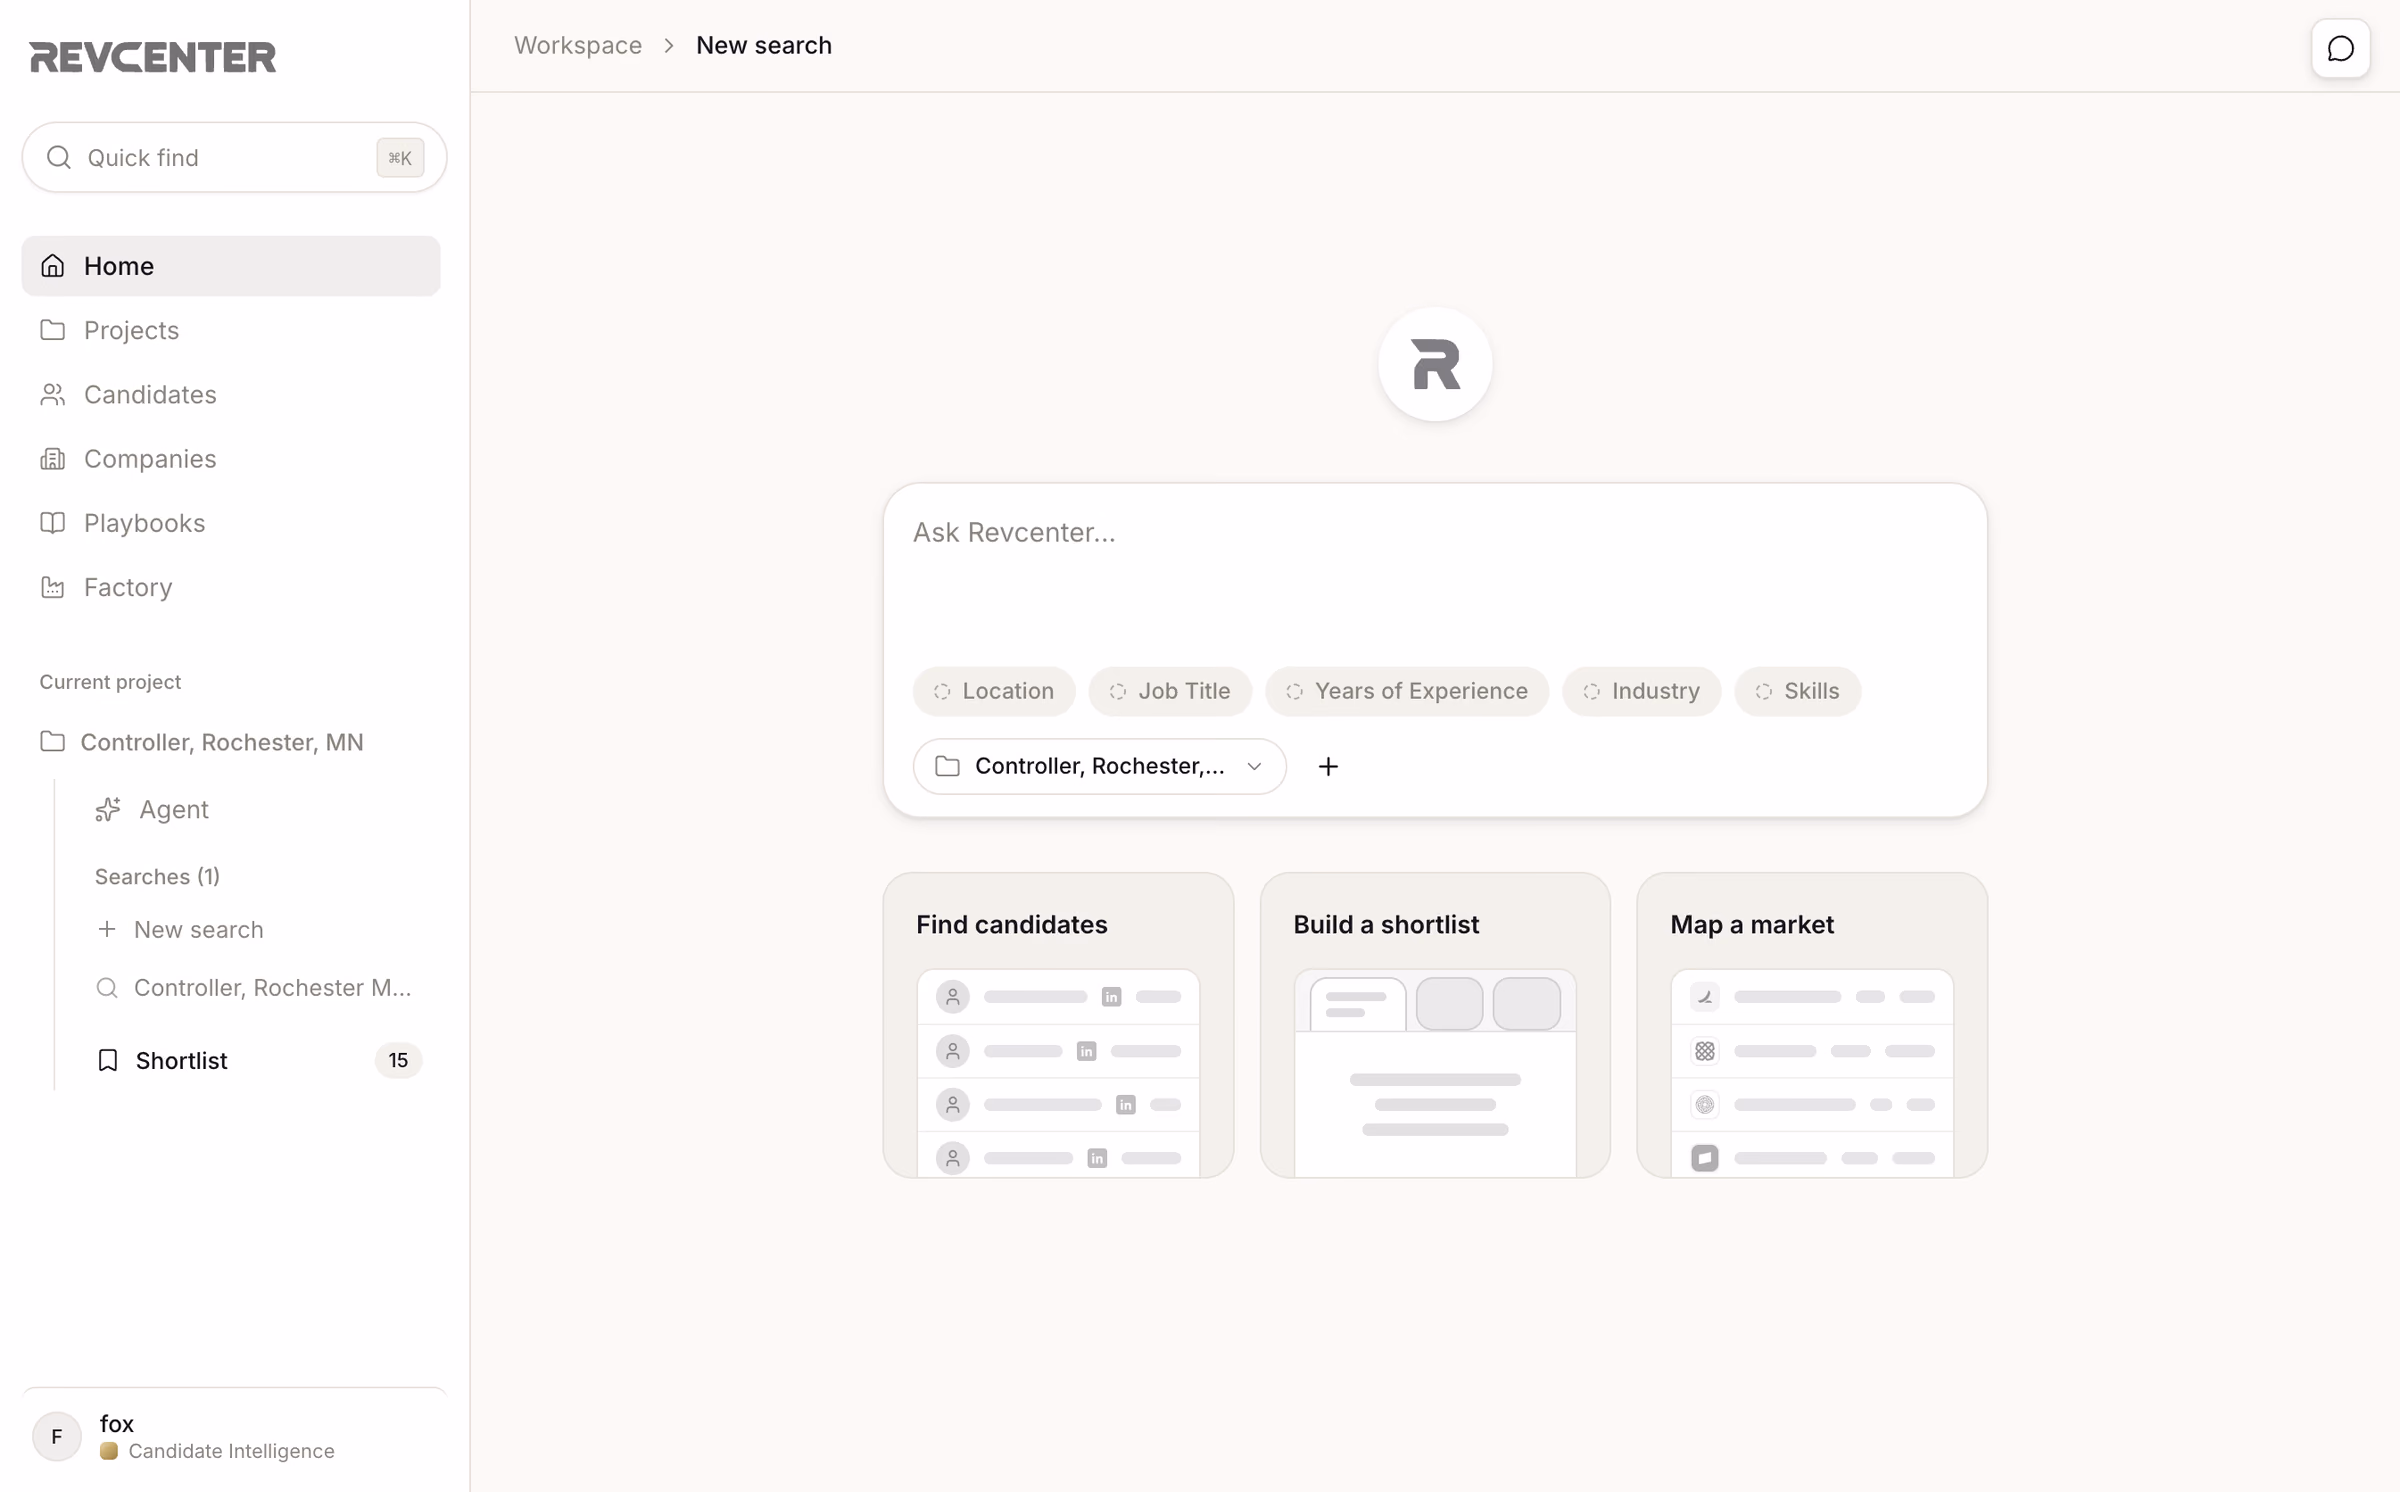
Task: Expand the Controller, Rochester project dropdown
Action: [1099, 766]
